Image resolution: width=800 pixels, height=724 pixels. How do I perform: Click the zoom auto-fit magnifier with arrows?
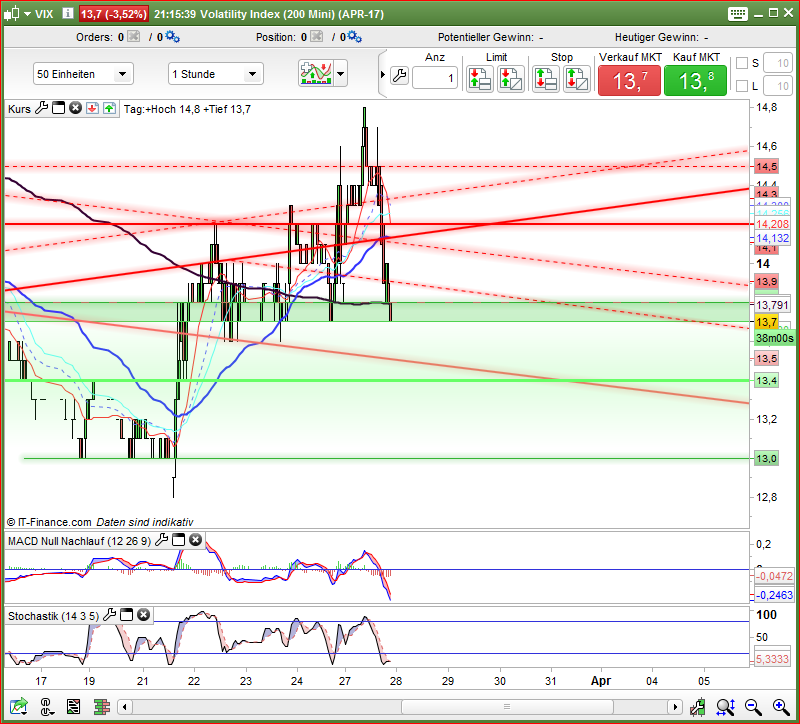coord(725,707)
